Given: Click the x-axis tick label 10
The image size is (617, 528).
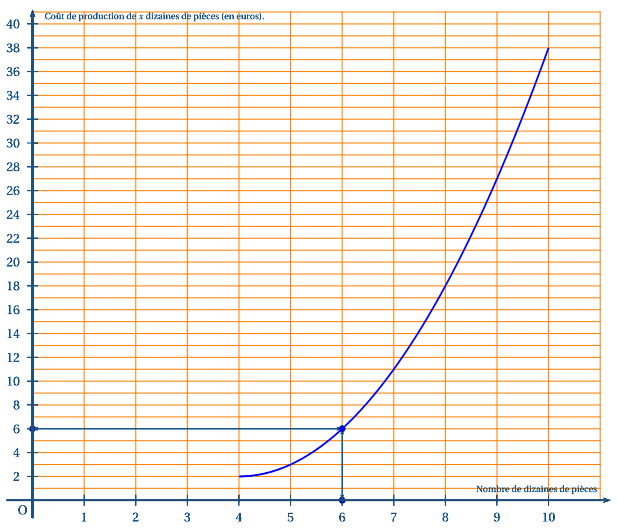Looking at the screenshot, I should point(548,517).
